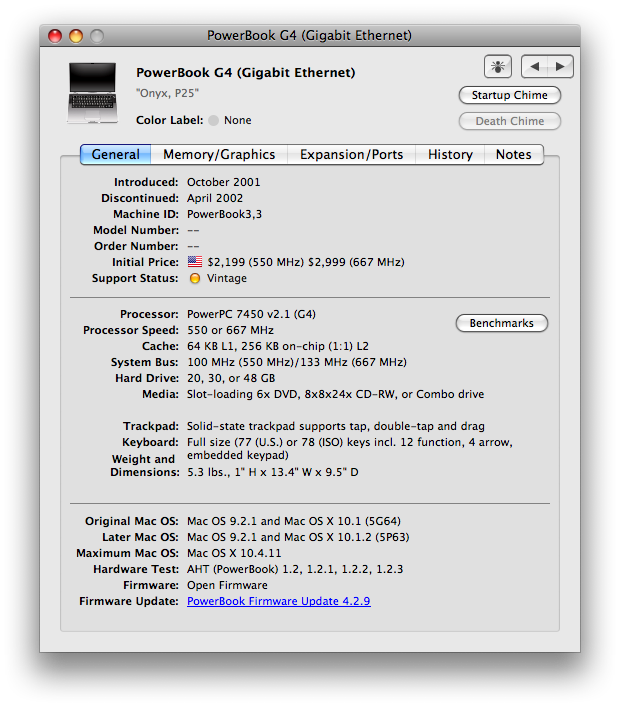Screen dimensions: 620x707
Task: Click the heading "PowerBook G4 (Gigabit Ethernet)"
Action: [x=246, y=73]
